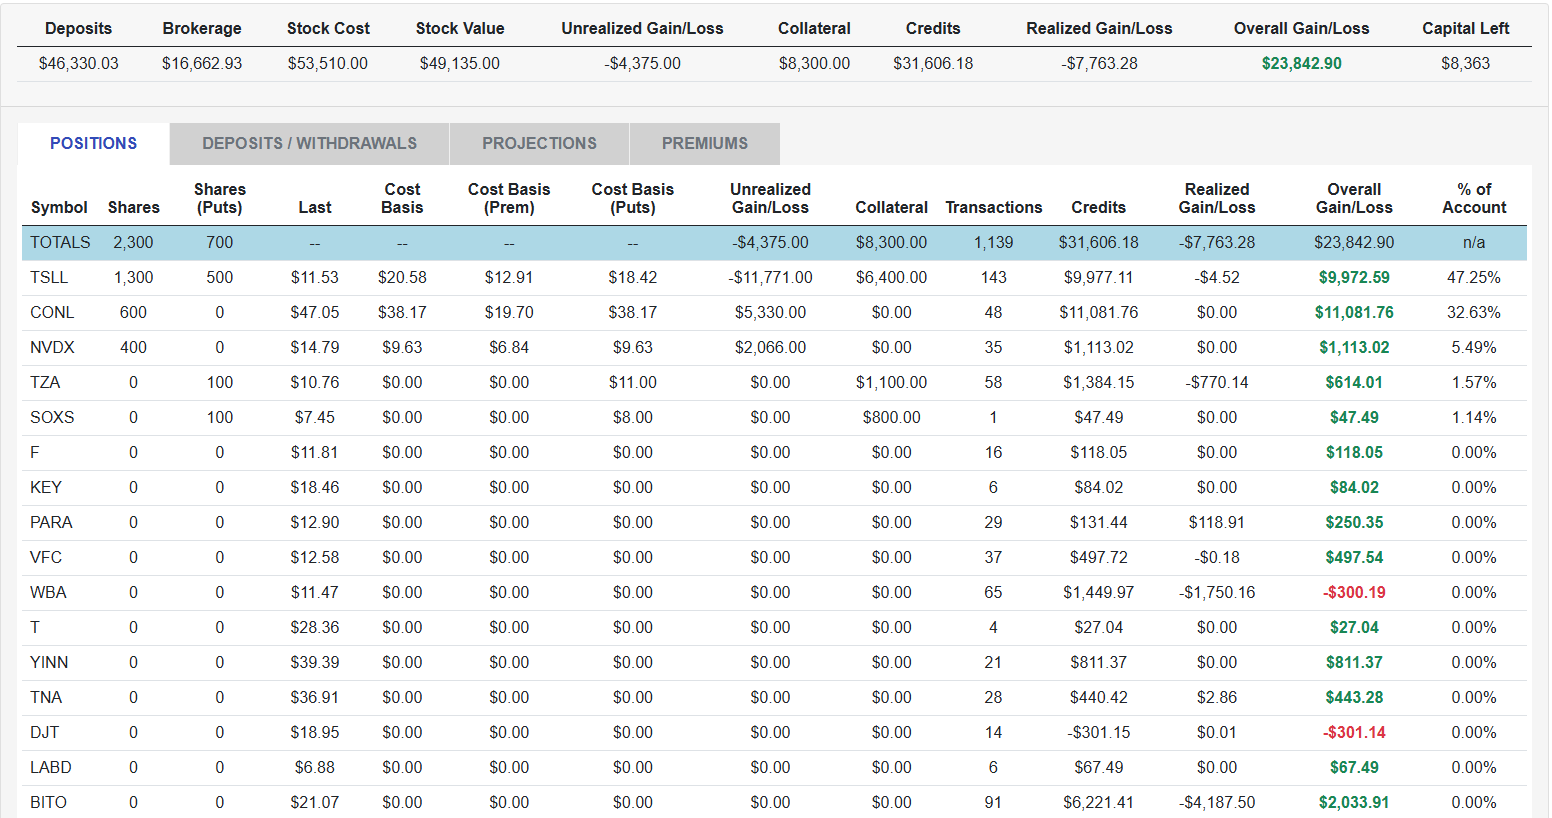
Task: Click the green Overall Gain/Loss summary value $23,842.90
Action: point(1301,63)
